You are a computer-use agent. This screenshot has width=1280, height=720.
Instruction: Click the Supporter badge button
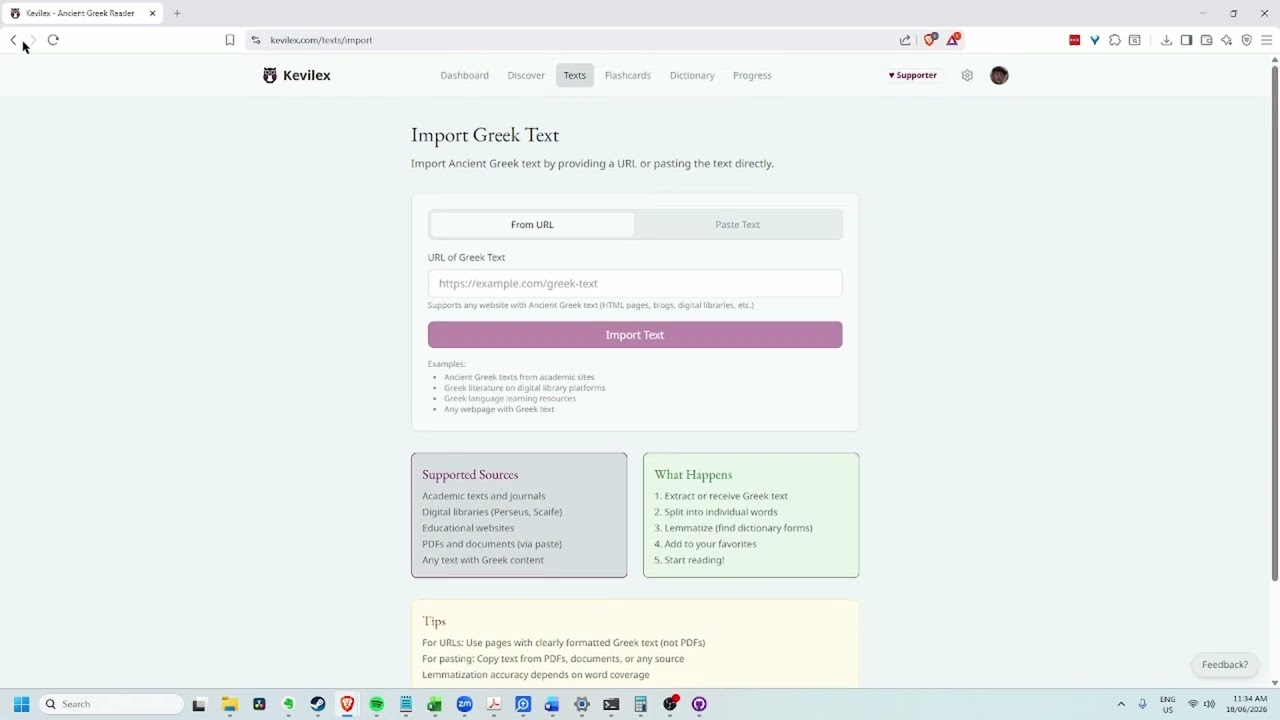coord(913,75)
